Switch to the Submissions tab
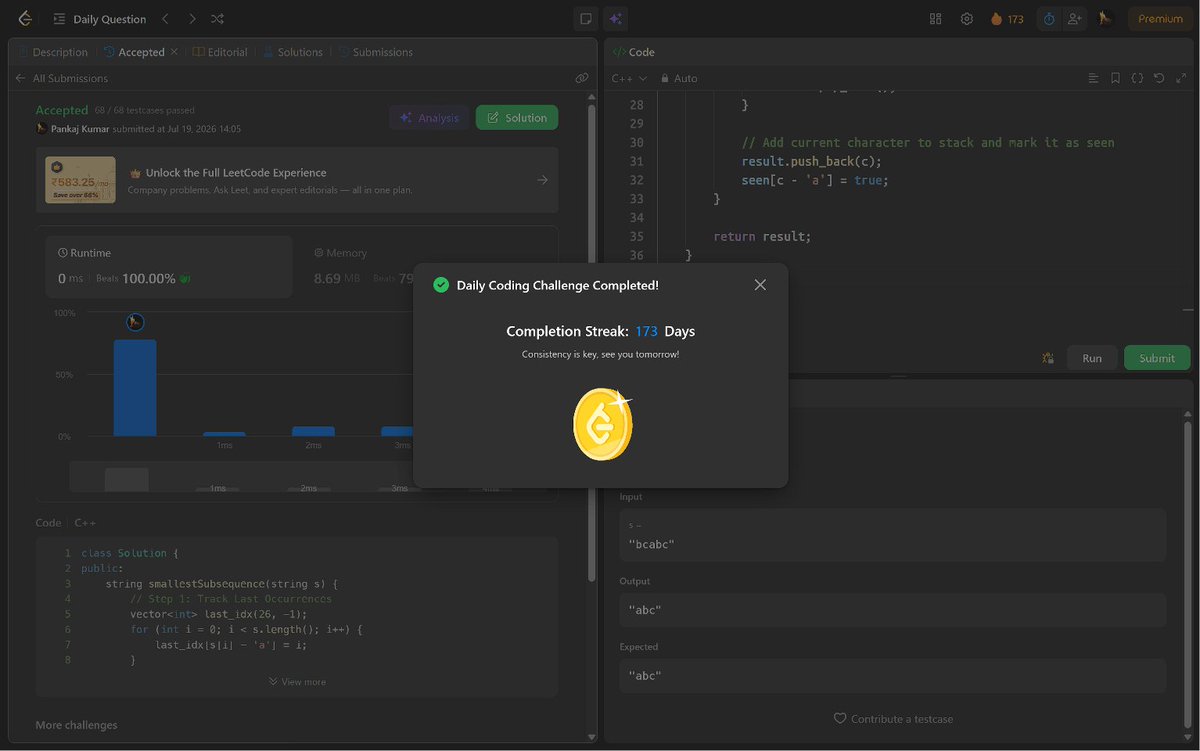 click(x=375, y=52)
